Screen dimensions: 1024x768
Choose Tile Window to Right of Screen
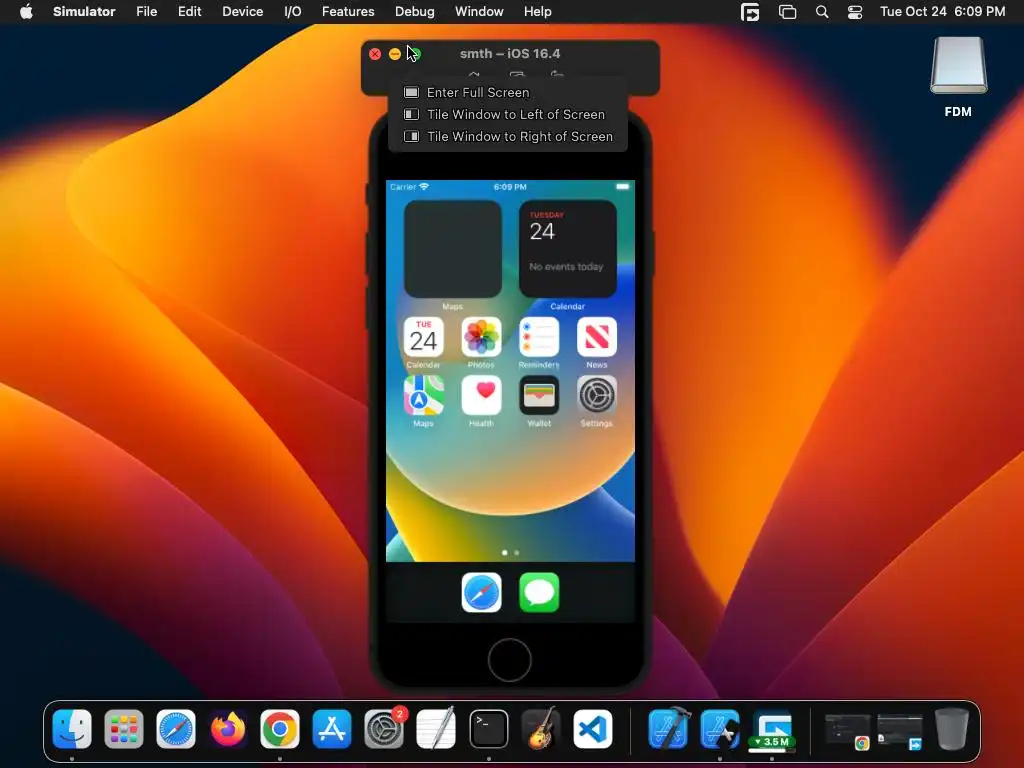click(507, 136)
